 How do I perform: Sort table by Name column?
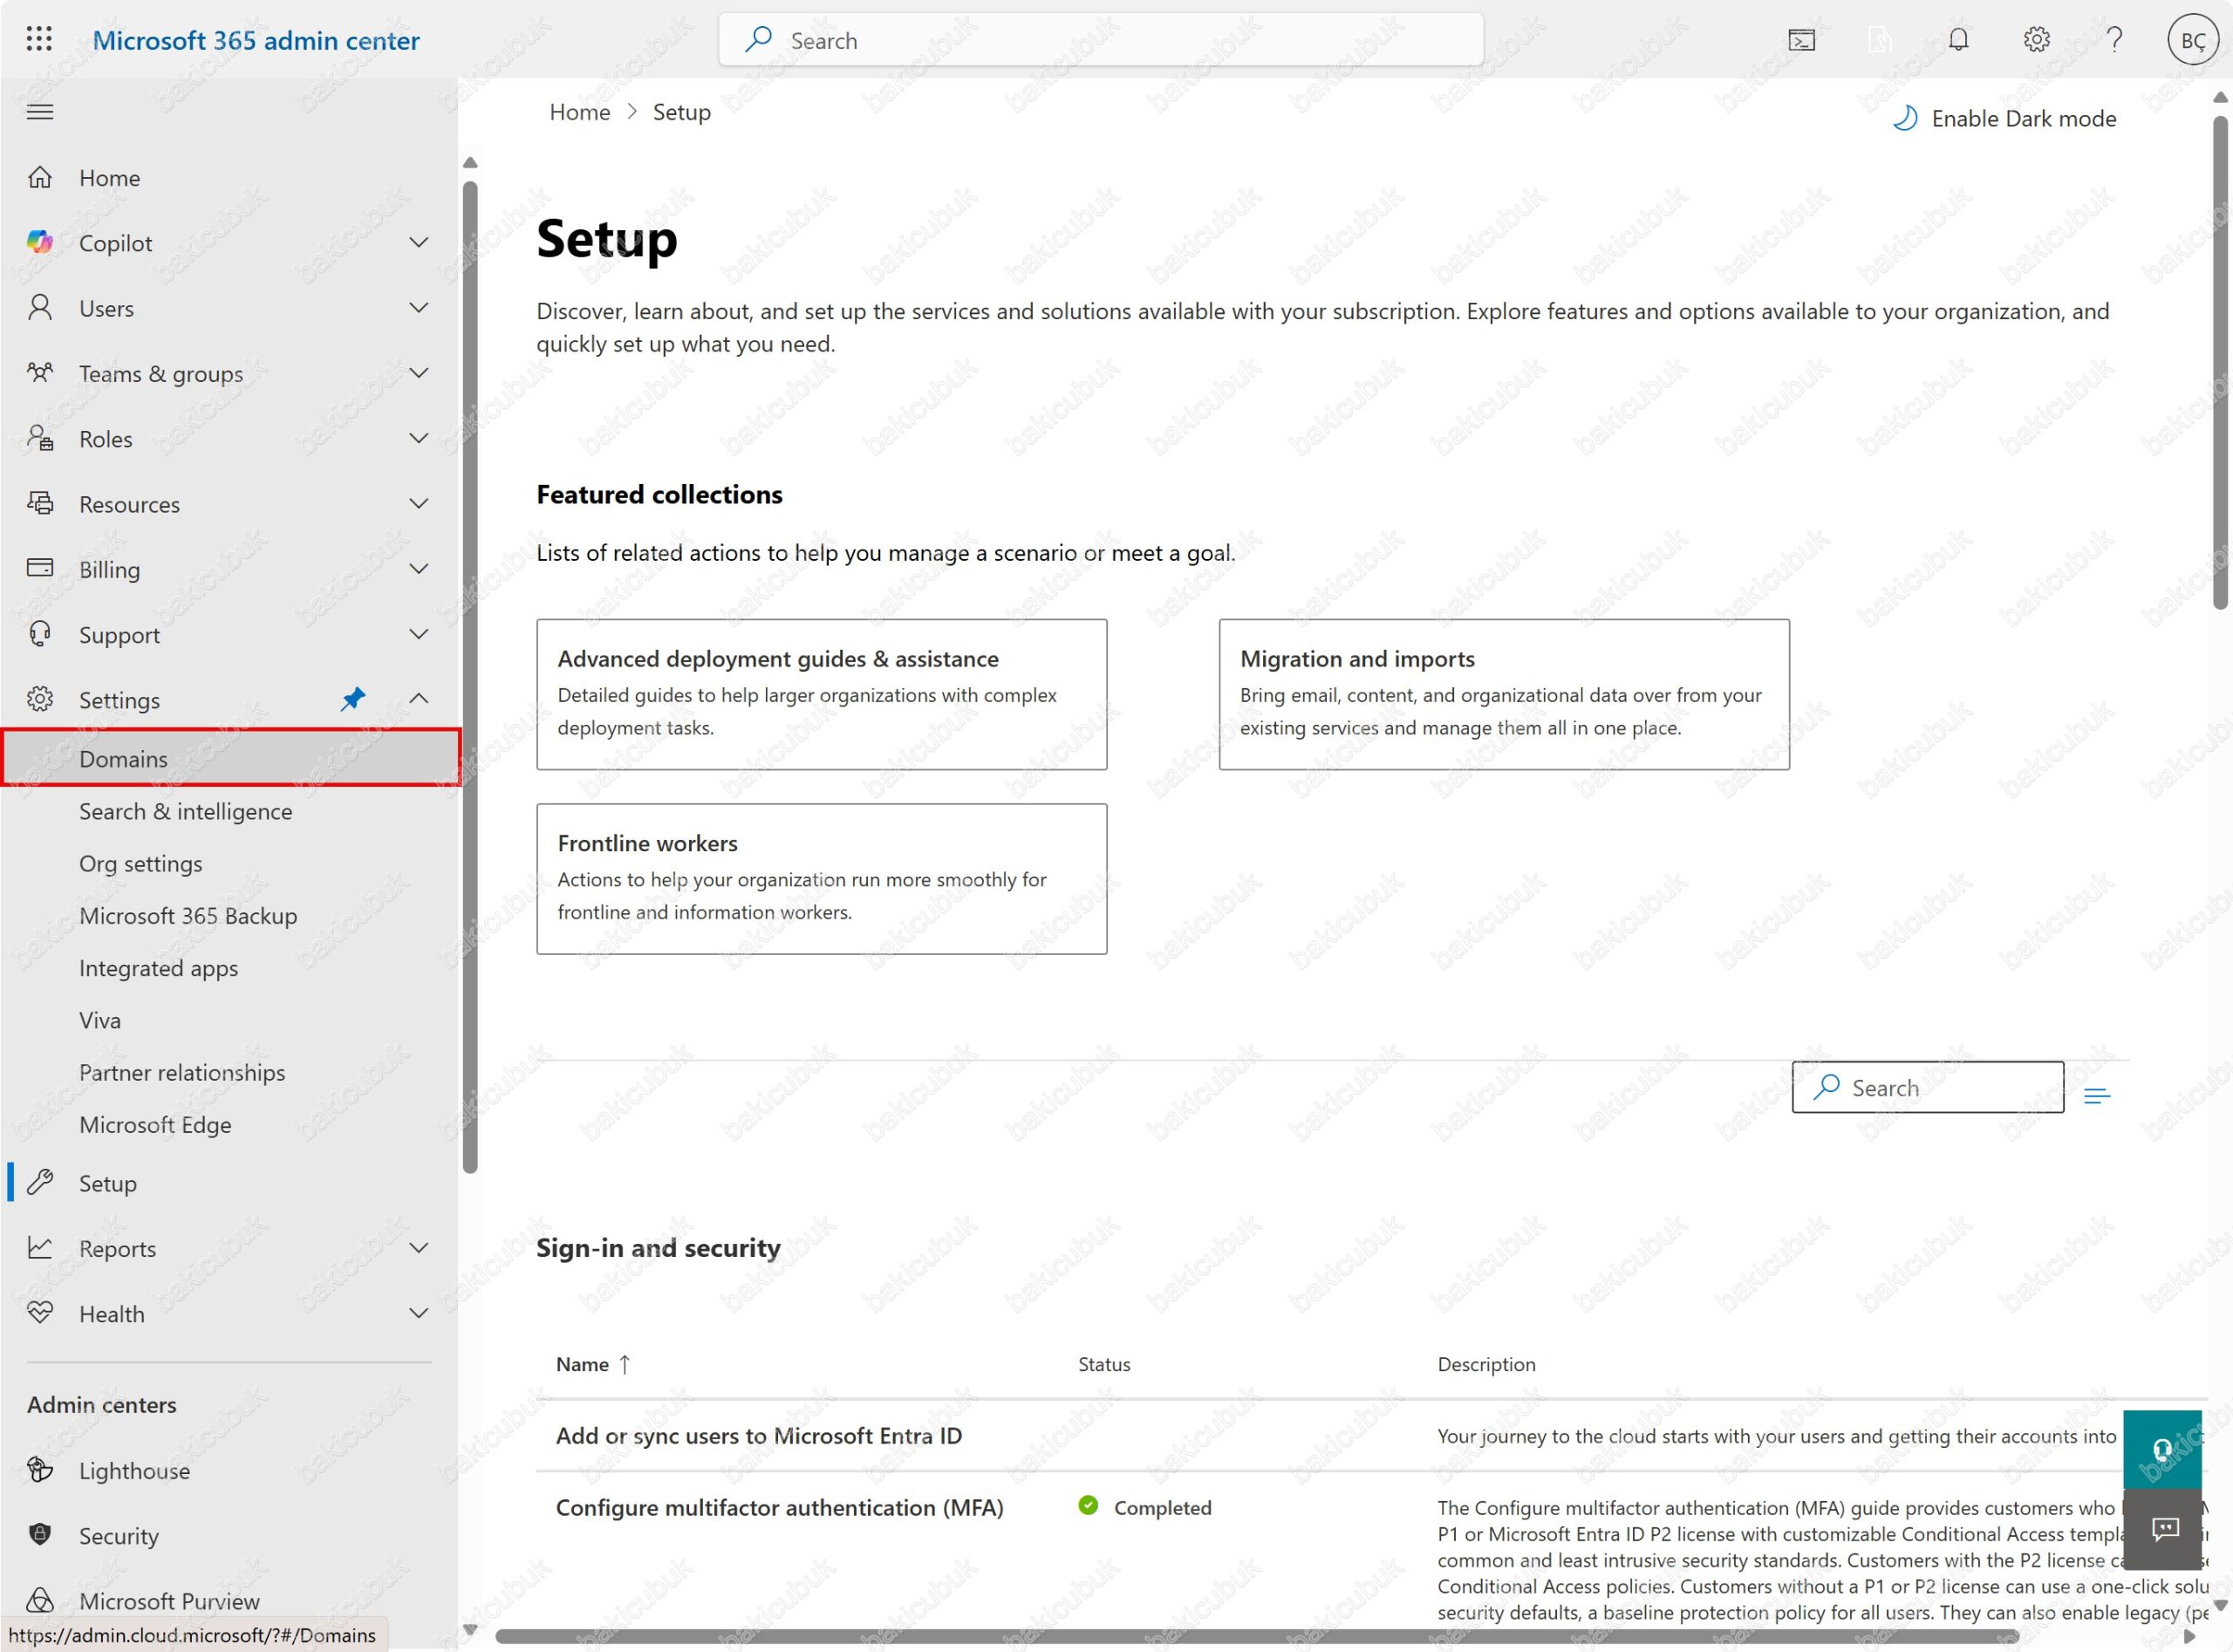583,1364
